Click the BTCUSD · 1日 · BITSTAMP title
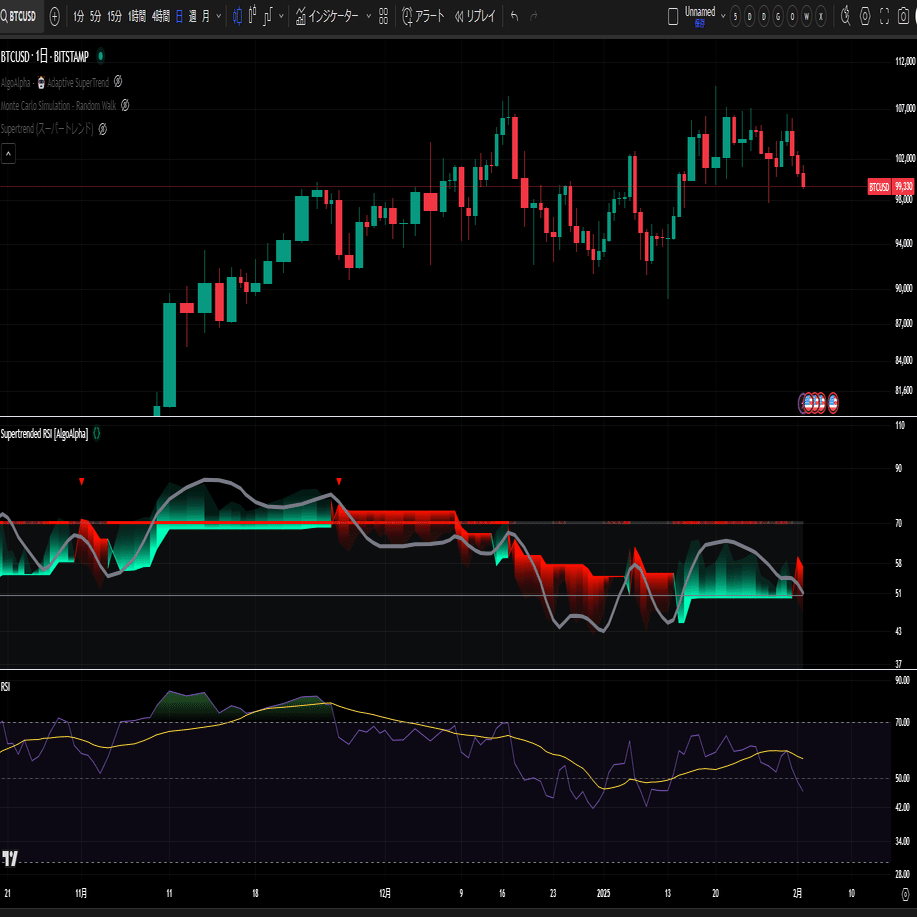This screenshot has width=917, height=917. pyautogui.click(x=44, y=56)
